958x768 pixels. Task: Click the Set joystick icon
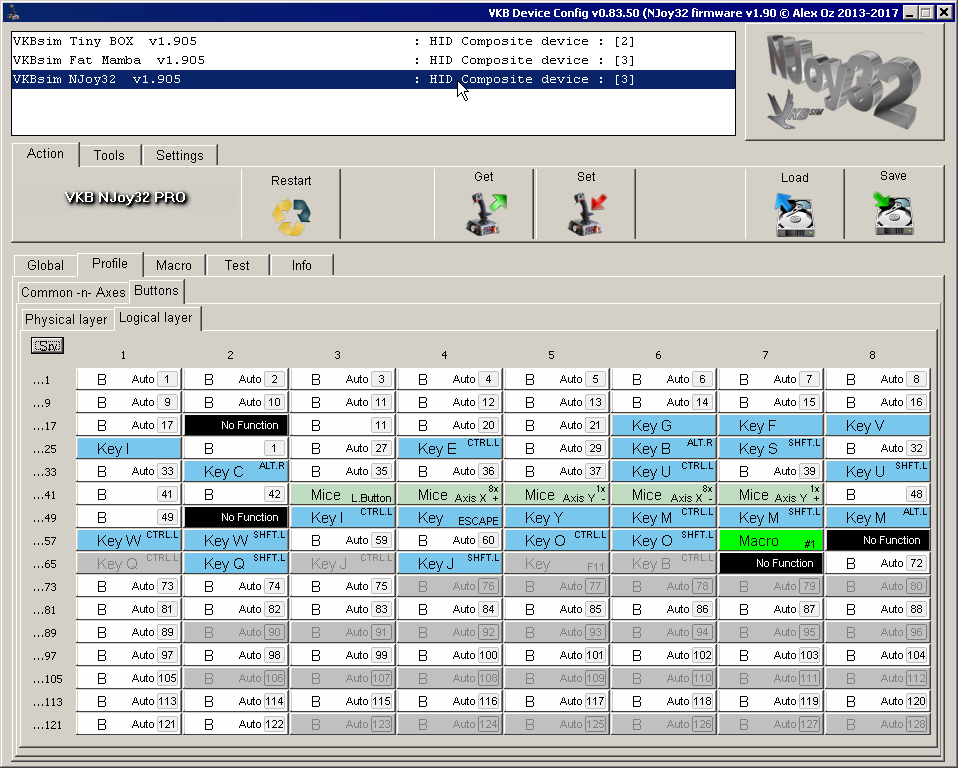(x=587, y=214)
